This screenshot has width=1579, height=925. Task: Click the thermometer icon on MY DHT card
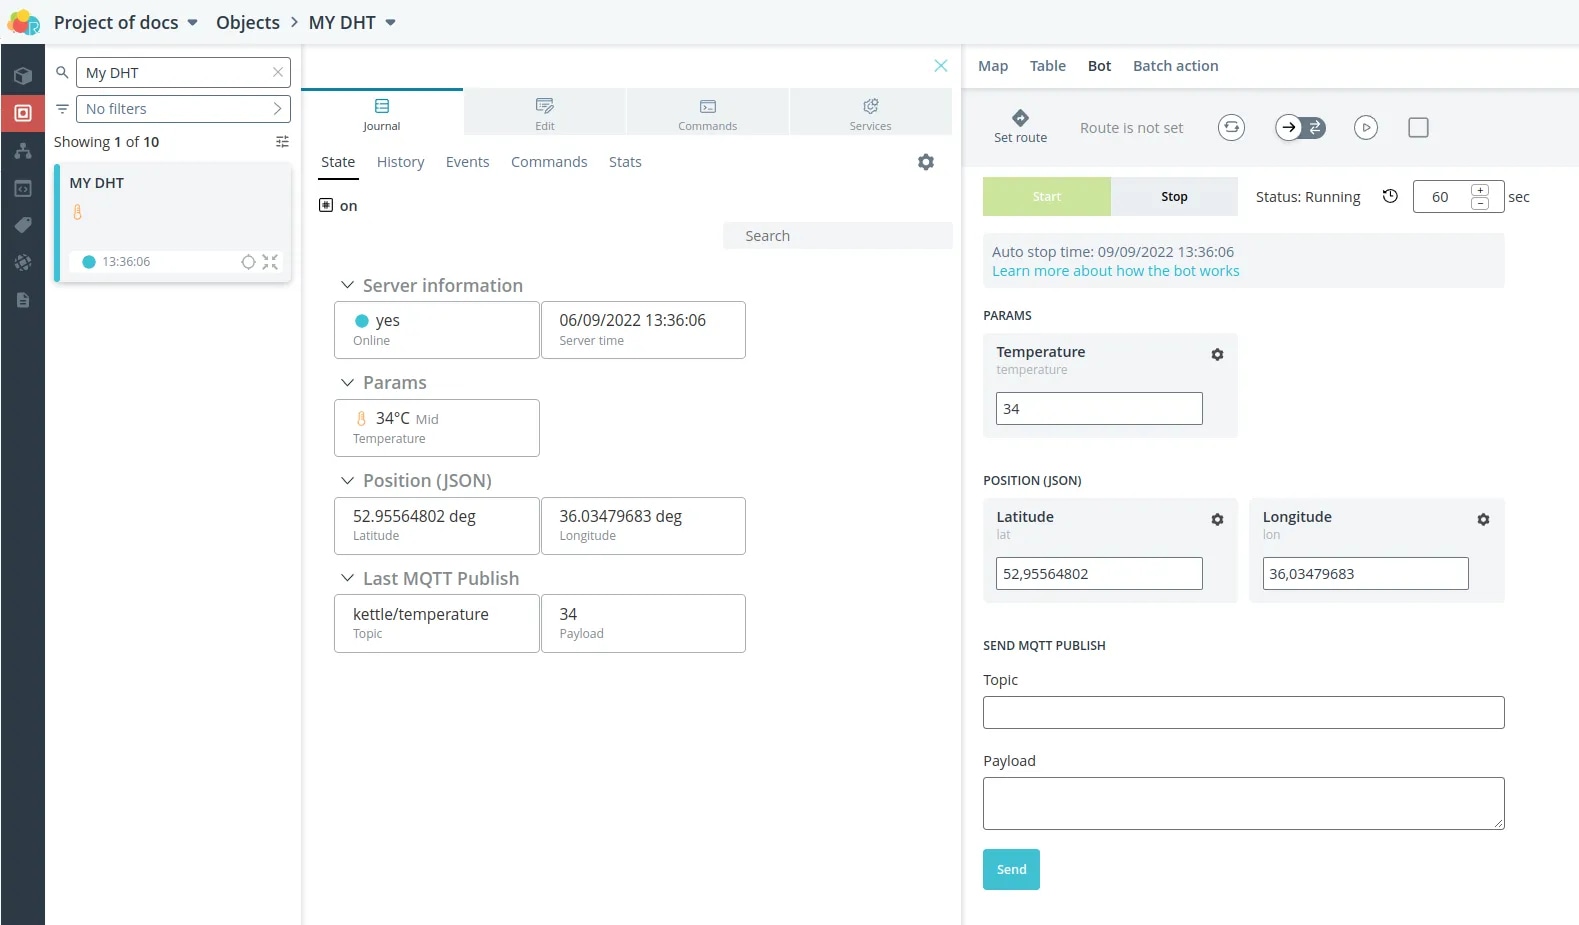[77, 212]
